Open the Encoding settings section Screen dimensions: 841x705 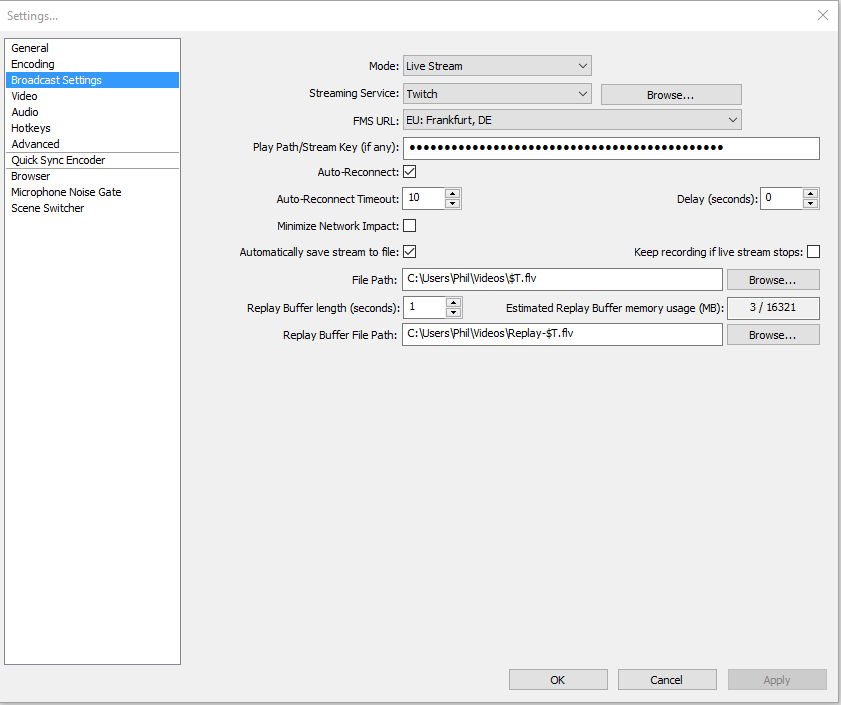pos(92,64)
